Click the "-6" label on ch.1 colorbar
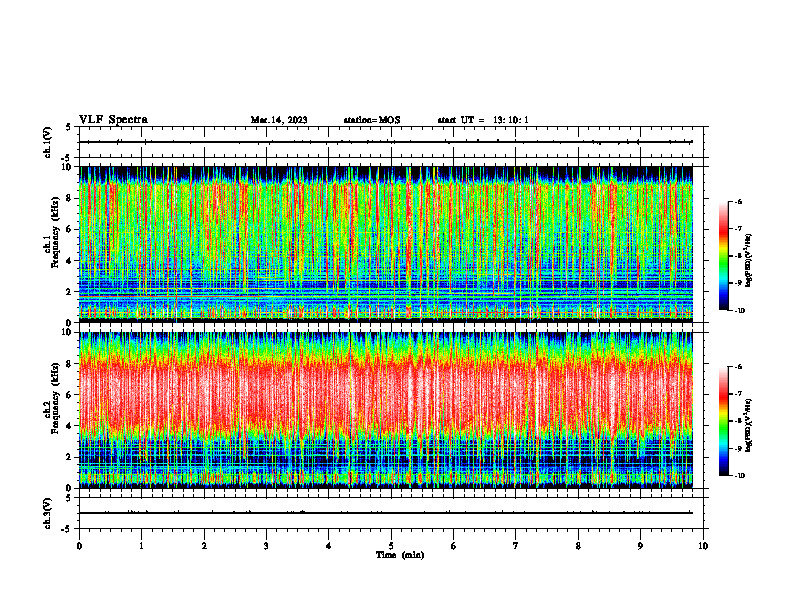 coord(739,201)
